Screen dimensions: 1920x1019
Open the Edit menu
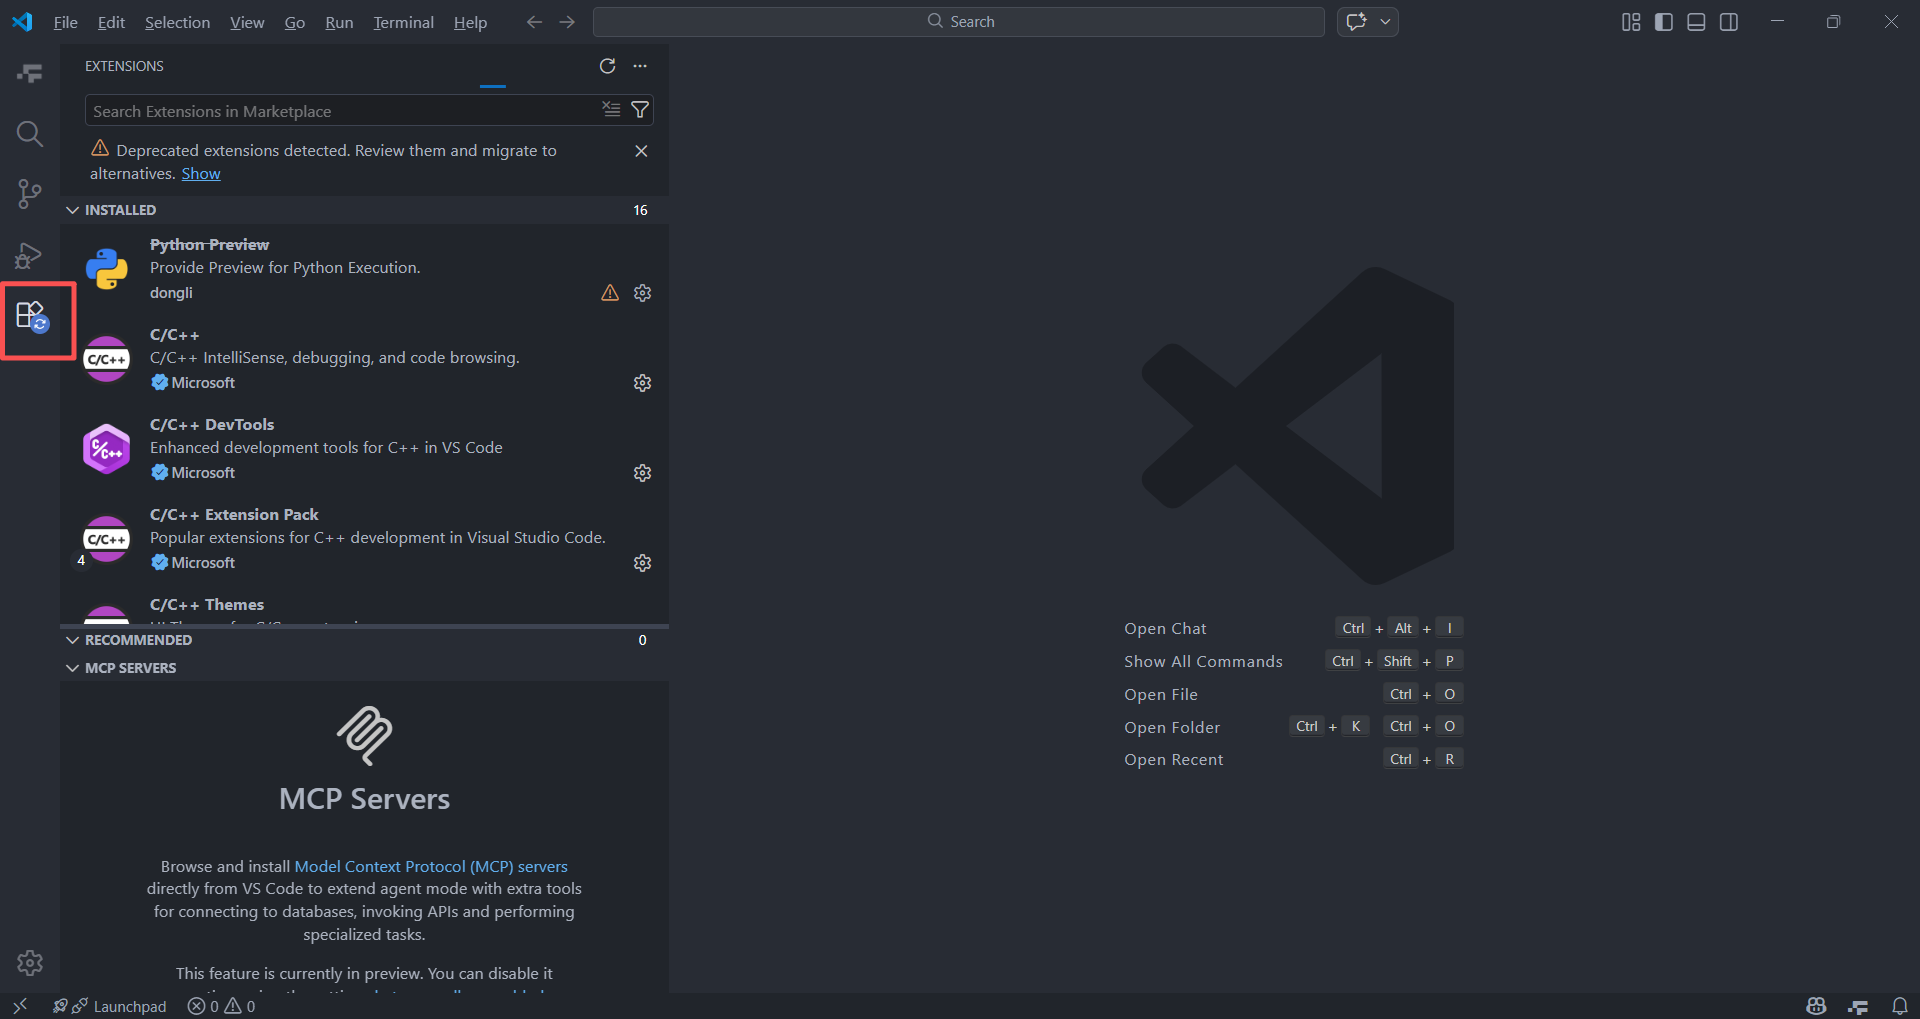[x=111, y=22]
